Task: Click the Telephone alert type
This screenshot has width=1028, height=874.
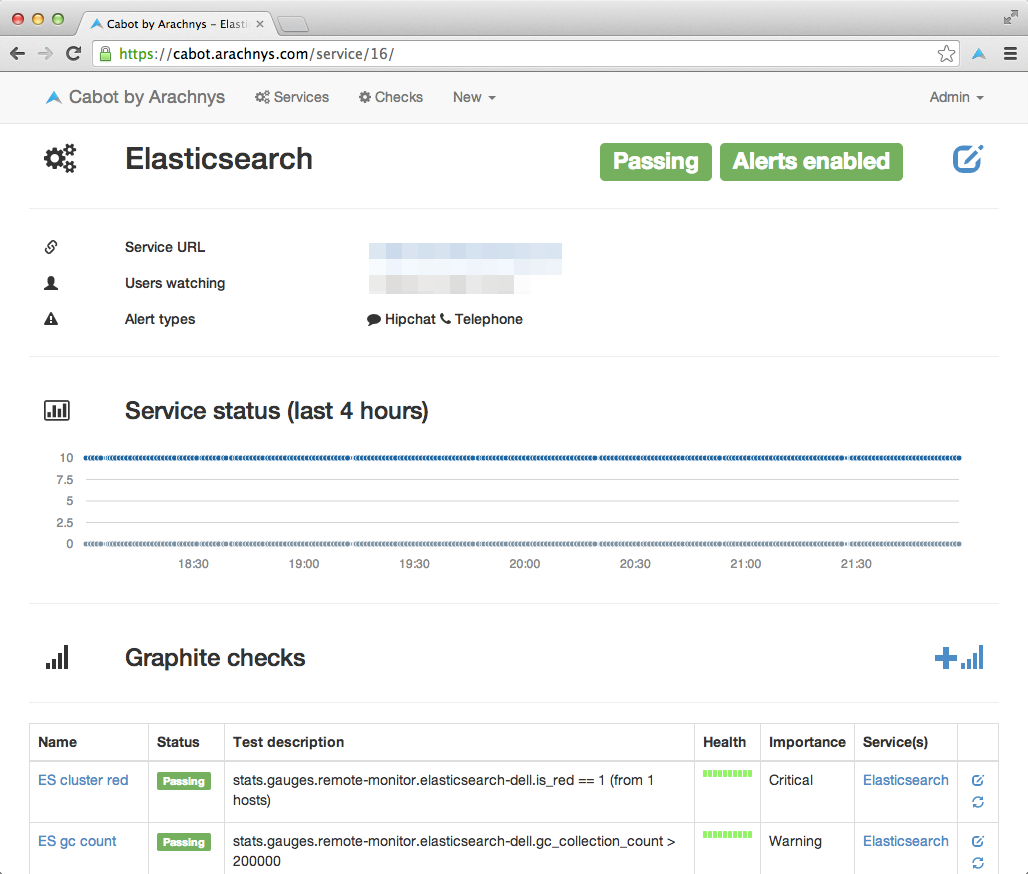Action: pos(481,319)
